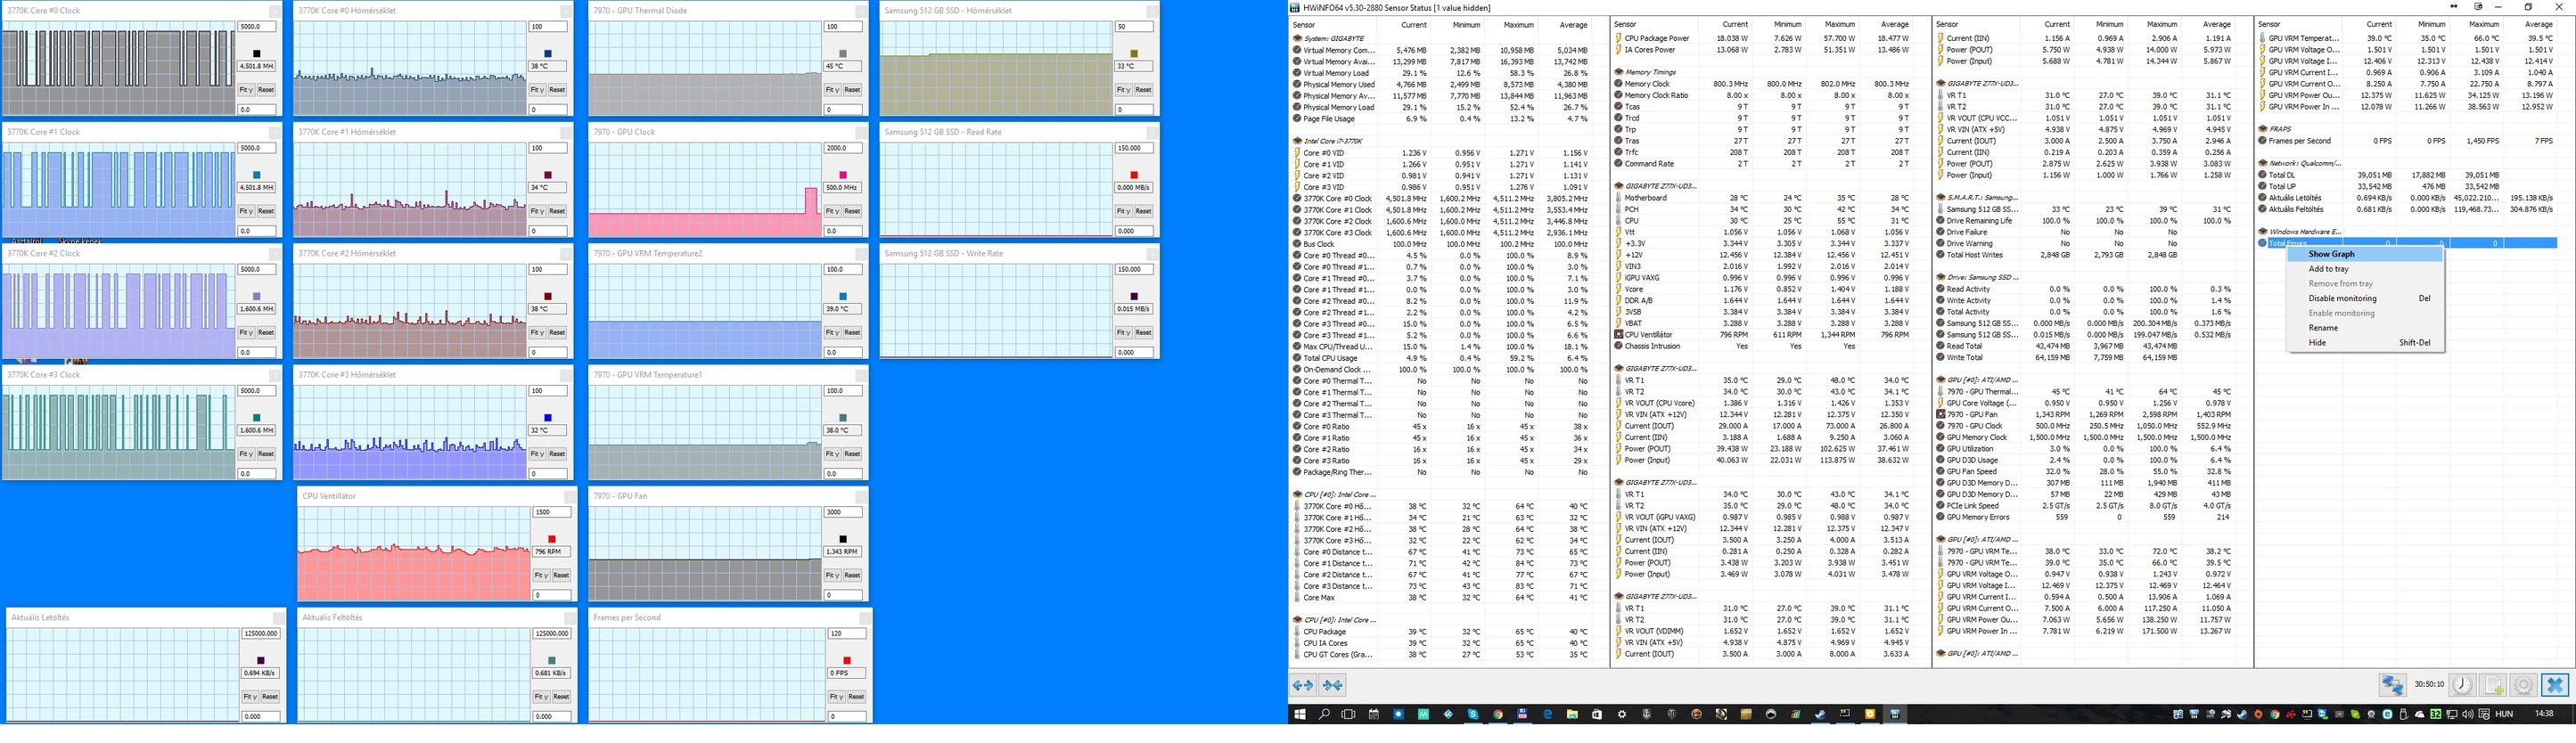Click Reset in the CPU Ventillátor graph
Image resolution: width=2576 pixels, height=743 pixels.
(x=561, y=575)
